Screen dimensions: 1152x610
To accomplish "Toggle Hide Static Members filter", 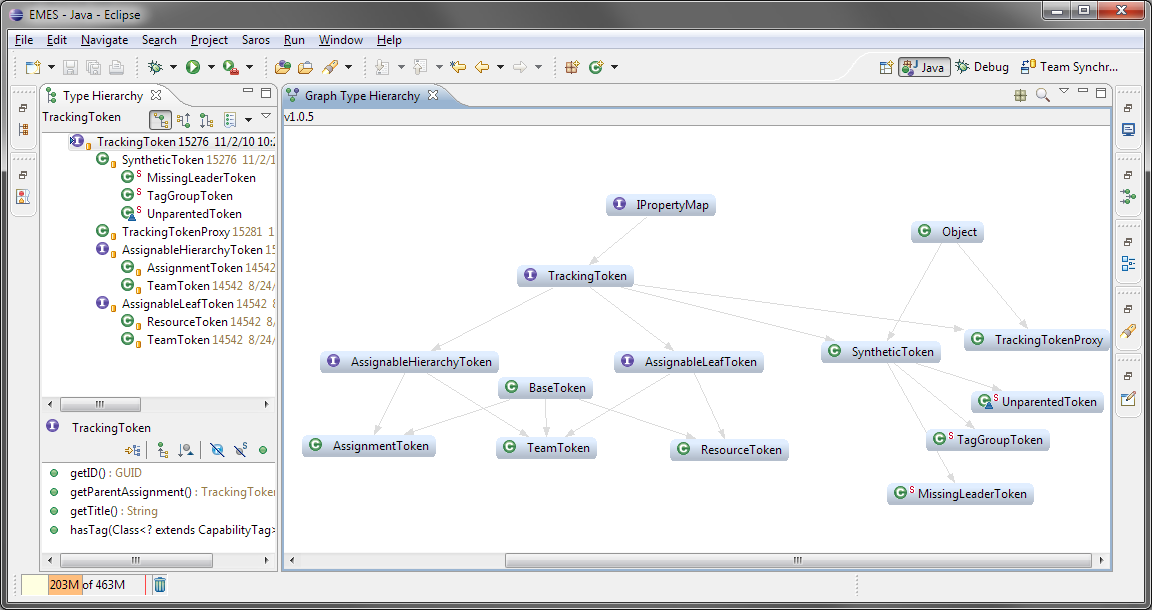I will click(x=241, y=449).
